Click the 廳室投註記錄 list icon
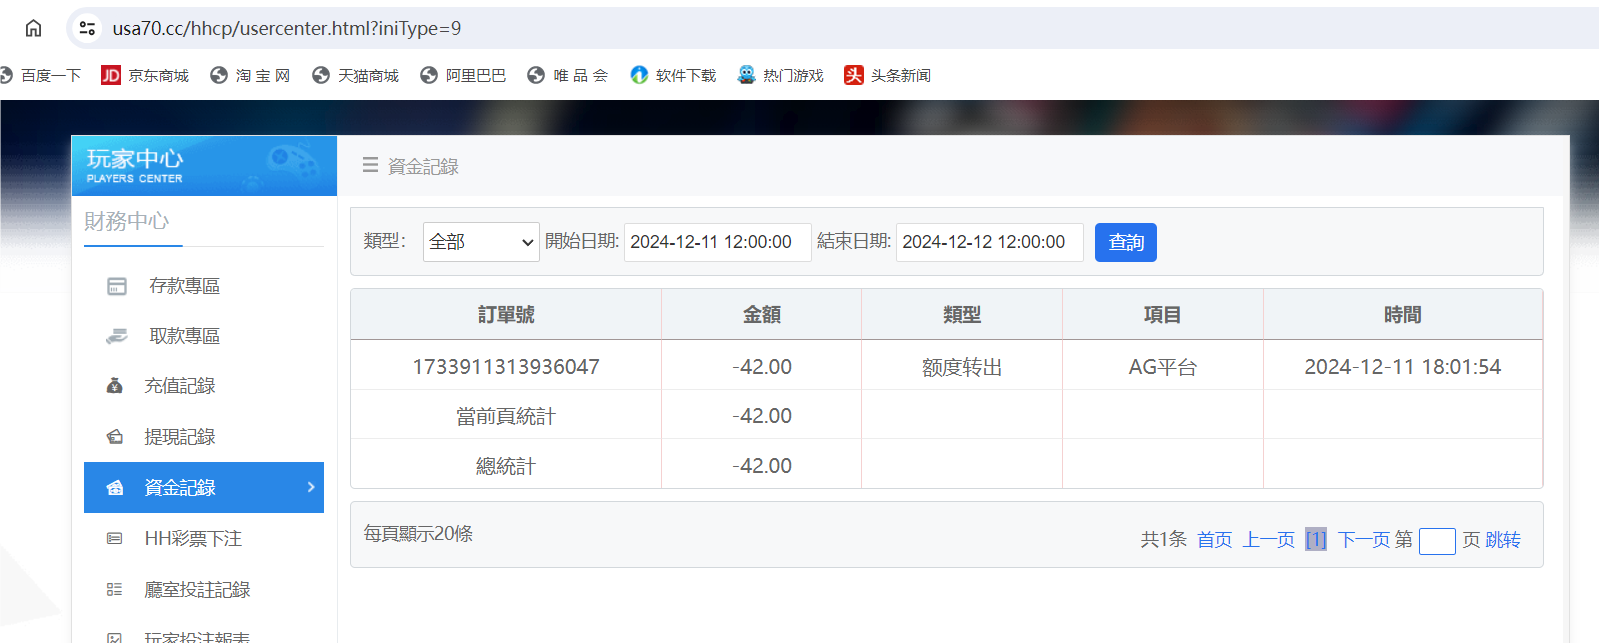This screenshot has width=1599, height=643. point(115,590)
